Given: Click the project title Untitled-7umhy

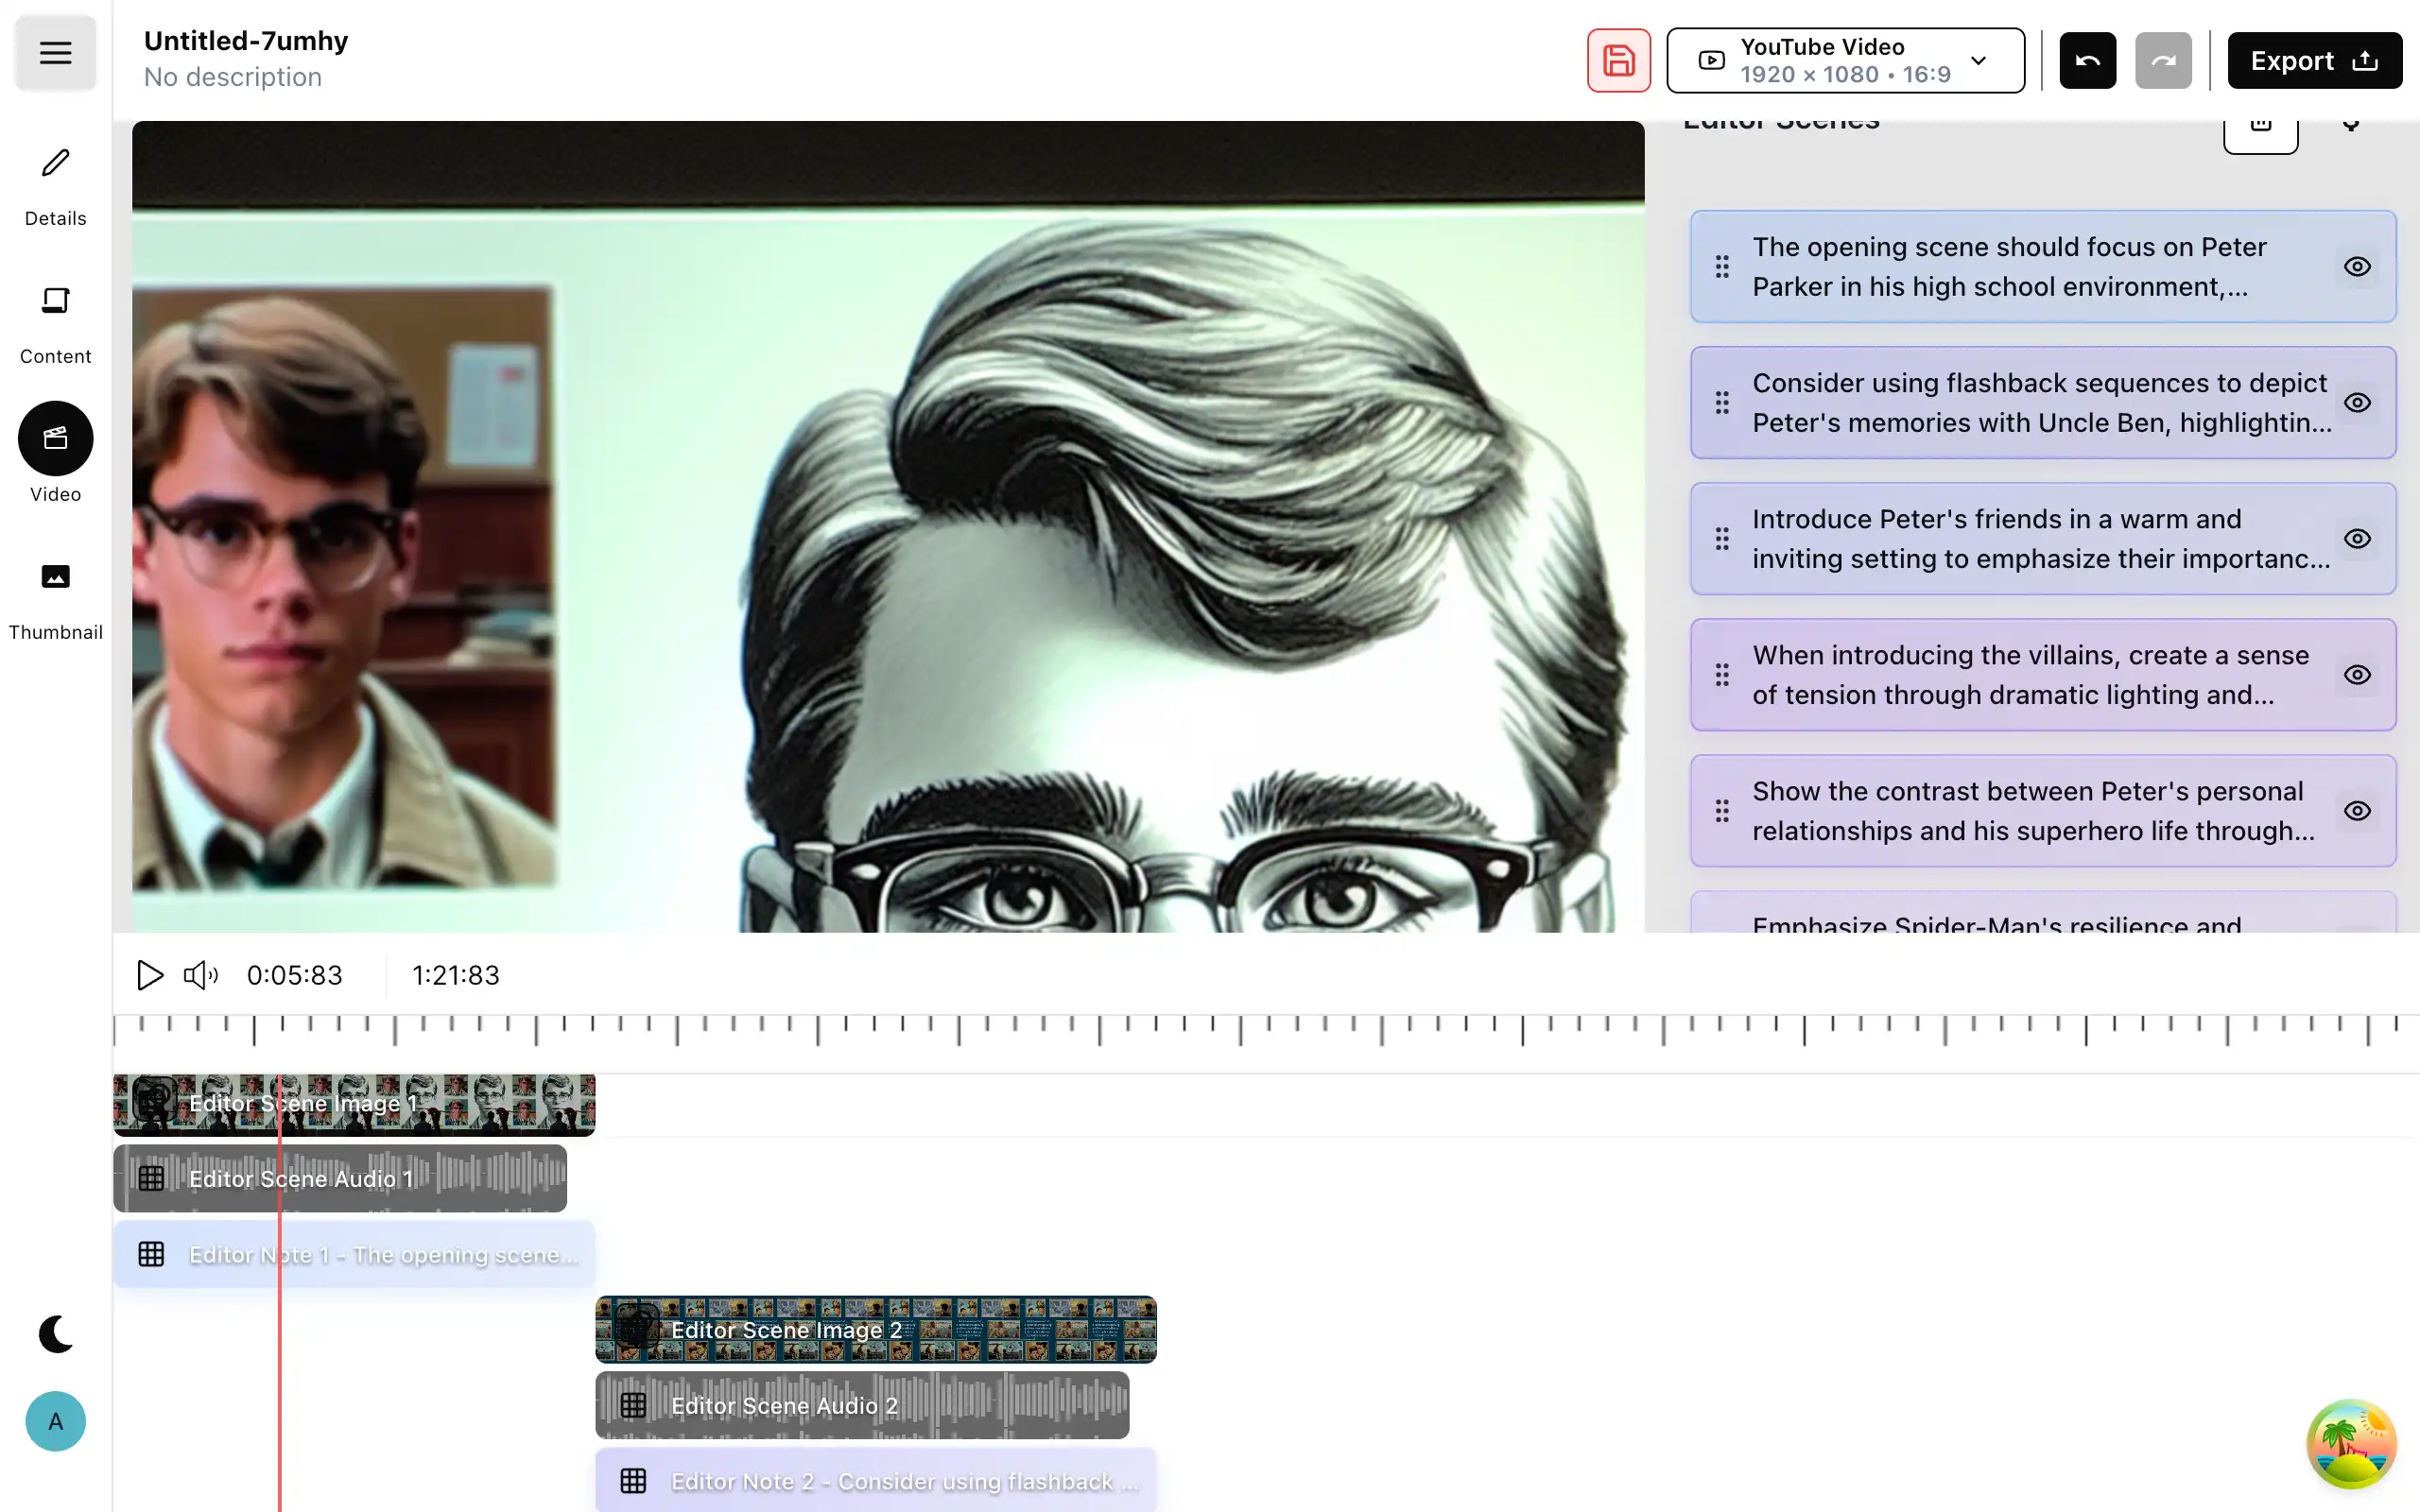Looking at the screenshot, I should [246, 41].
